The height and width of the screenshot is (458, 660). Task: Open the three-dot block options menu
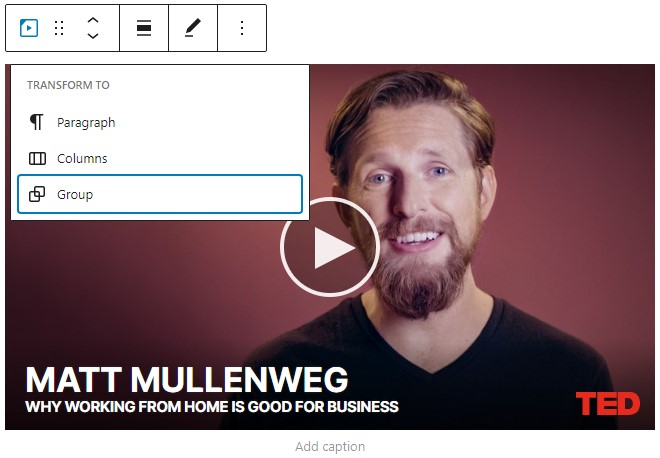(242, 28)
